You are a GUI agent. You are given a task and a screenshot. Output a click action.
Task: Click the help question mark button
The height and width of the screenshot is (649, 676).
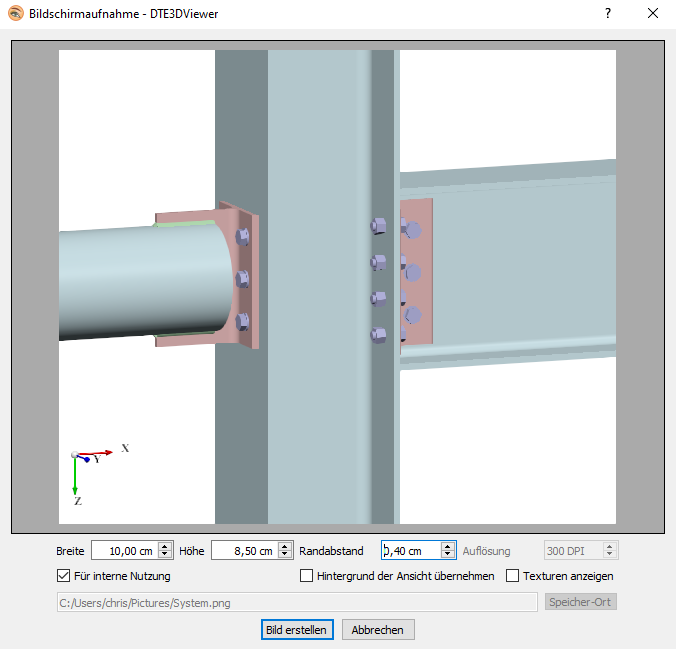pyautogui.click(x=607, y=13)
